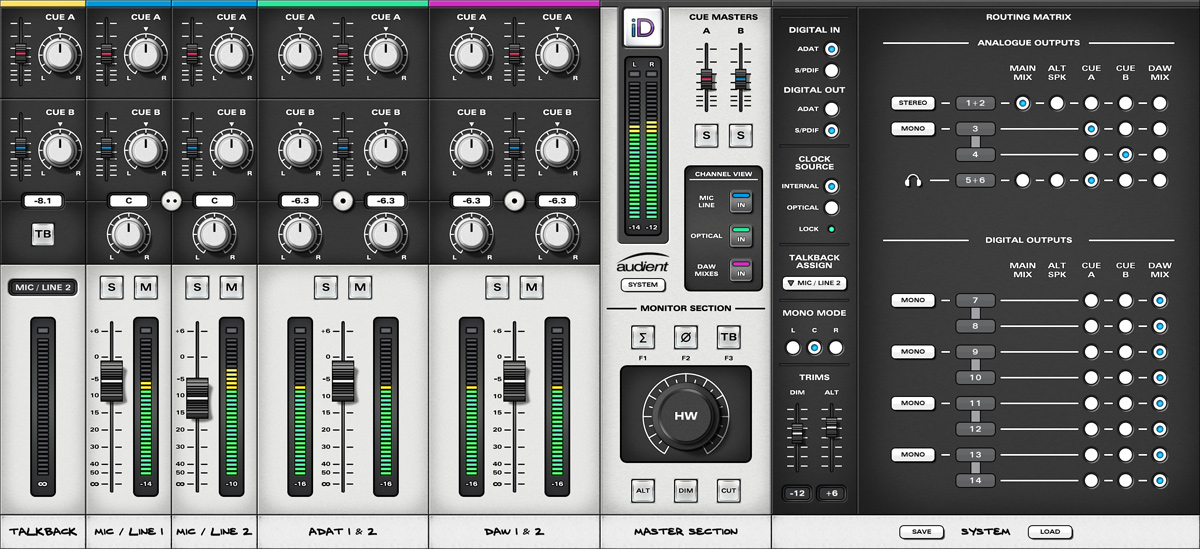Toggle MONO for digital outputs 7 and 8
The image size is (1200, 549).
click(913, 300)
